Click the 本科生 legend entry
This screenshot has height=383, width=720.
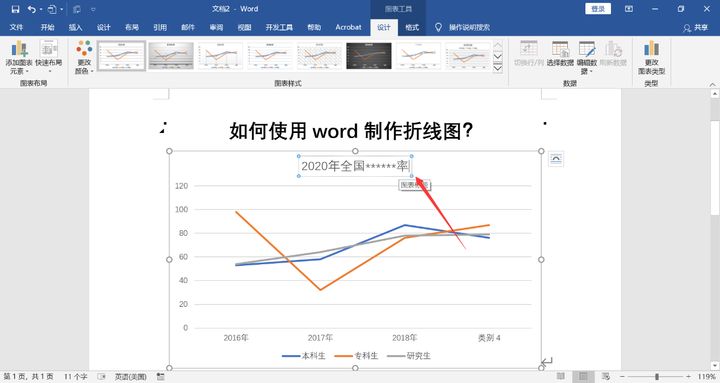click(x=304, y=355)
